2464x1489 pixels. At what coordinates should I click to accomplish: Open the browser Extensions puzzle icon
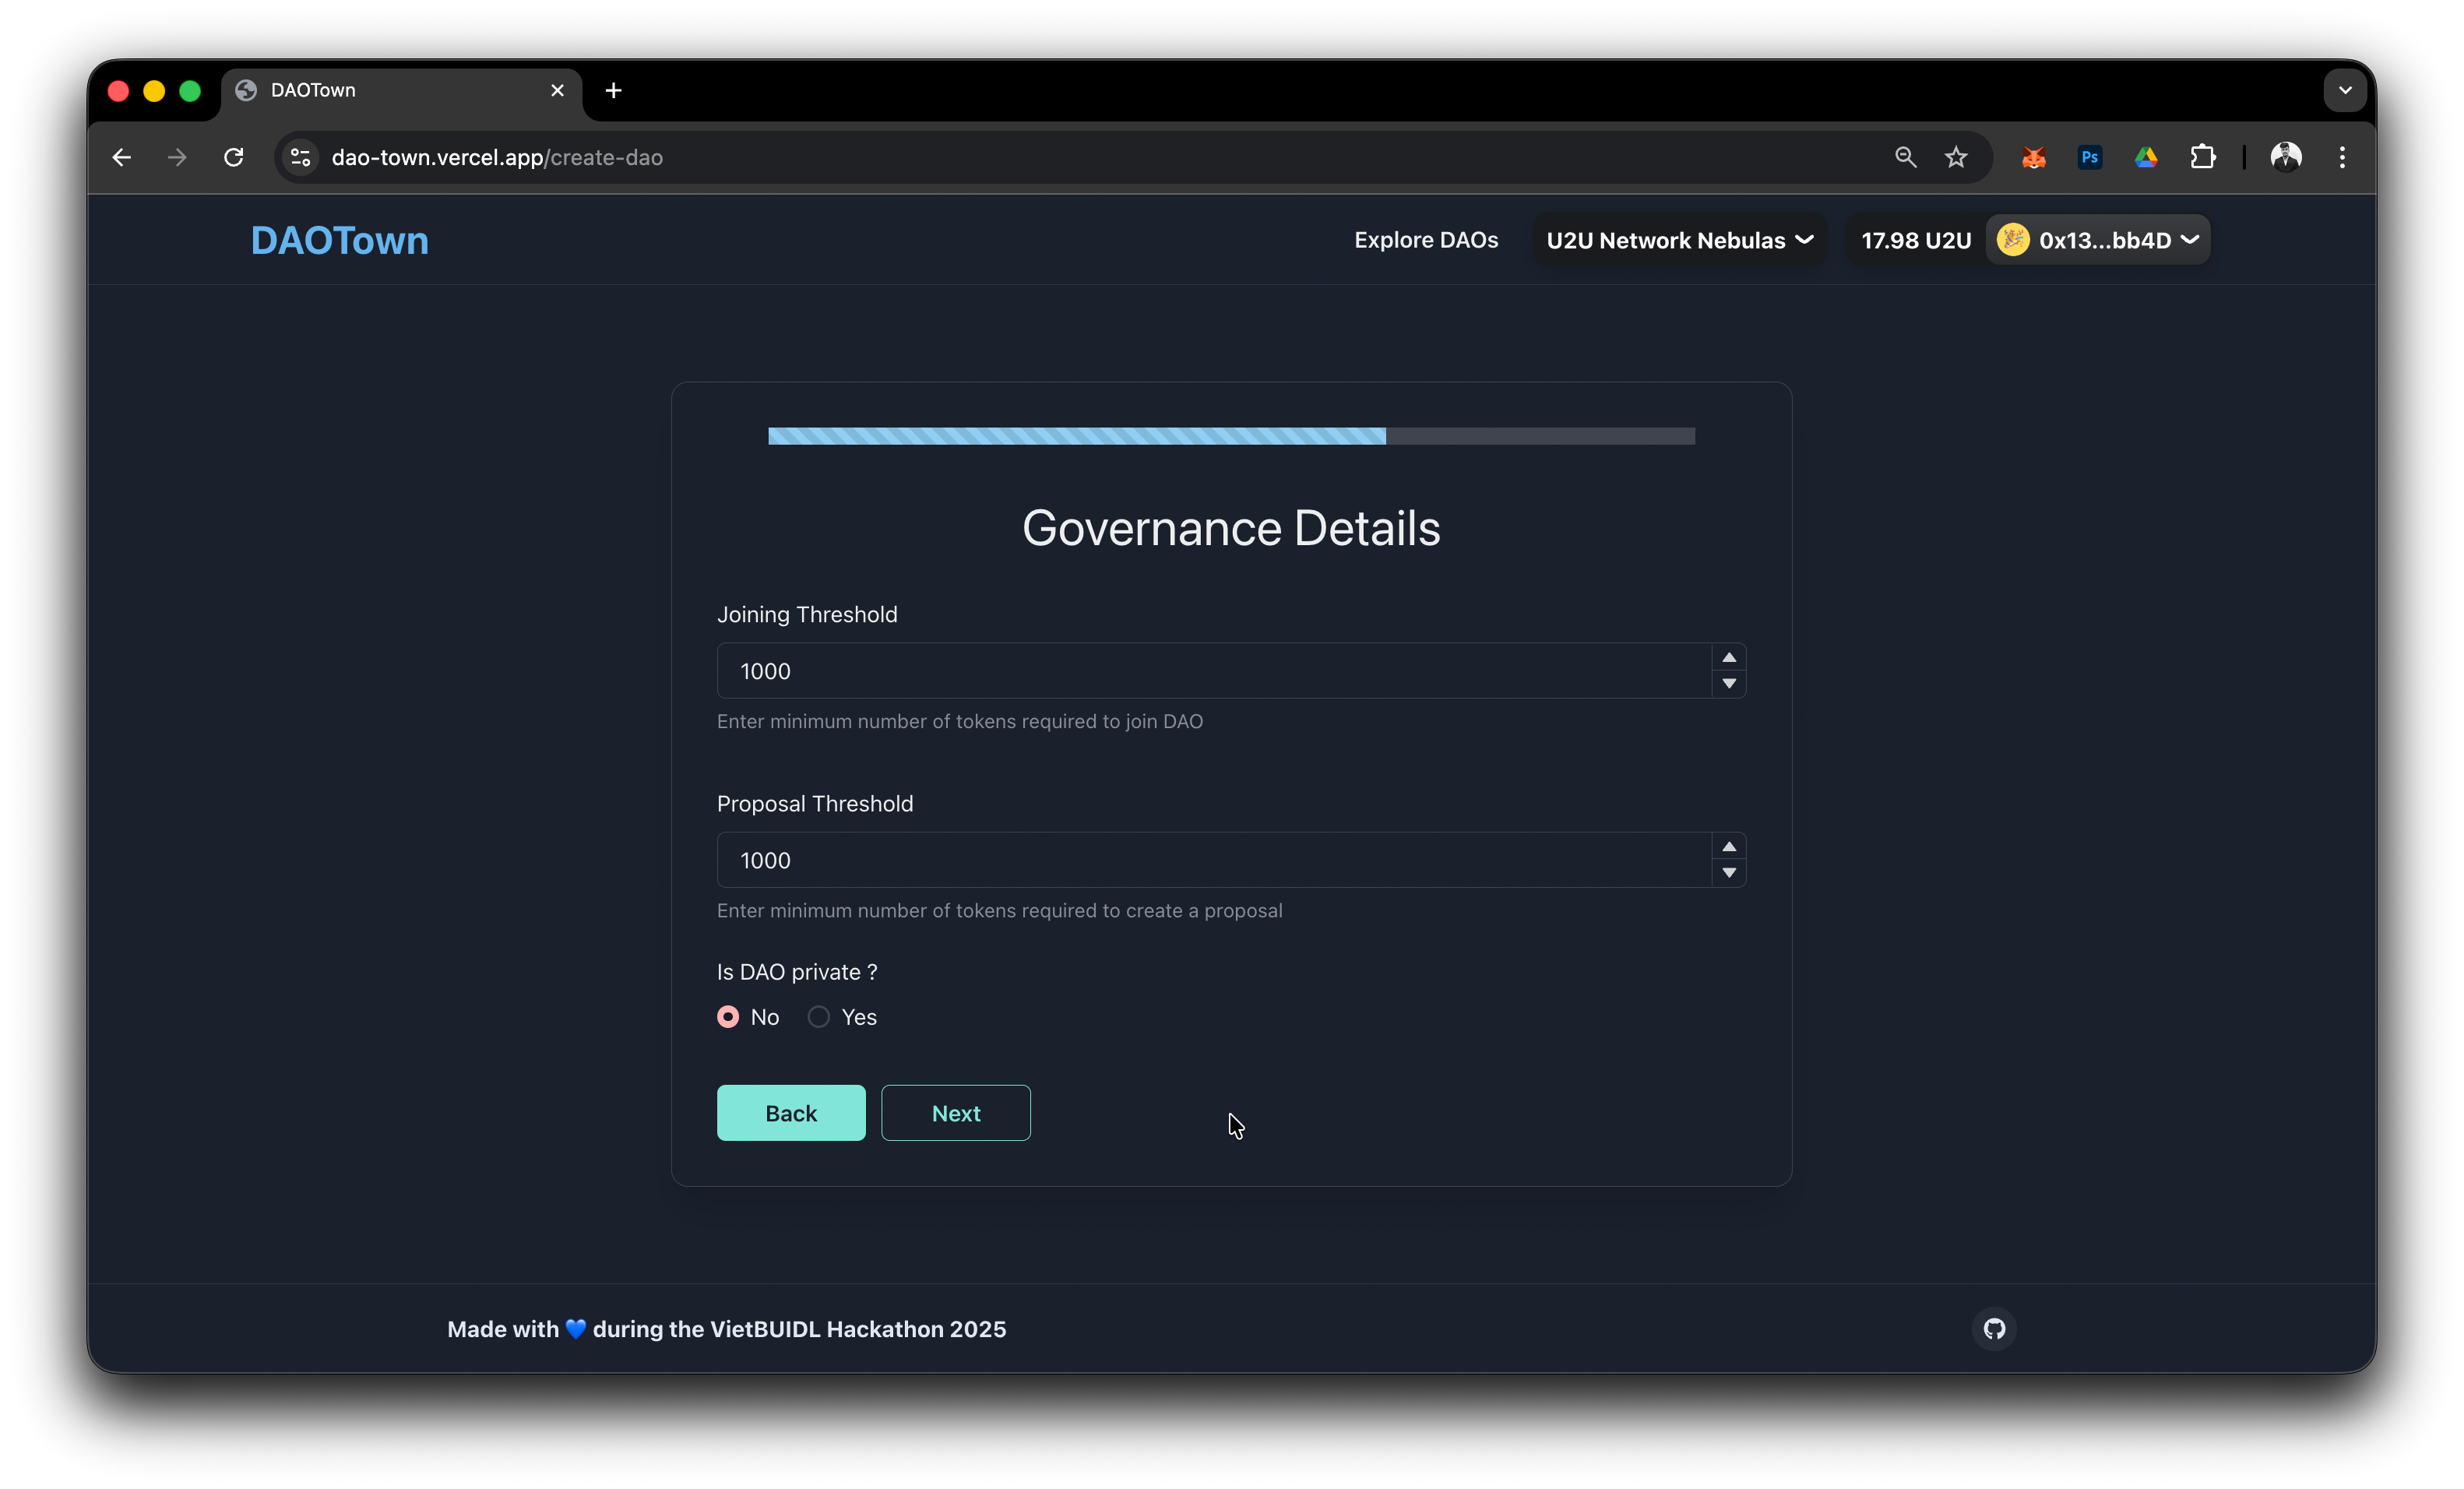[x=2203, y=157]
